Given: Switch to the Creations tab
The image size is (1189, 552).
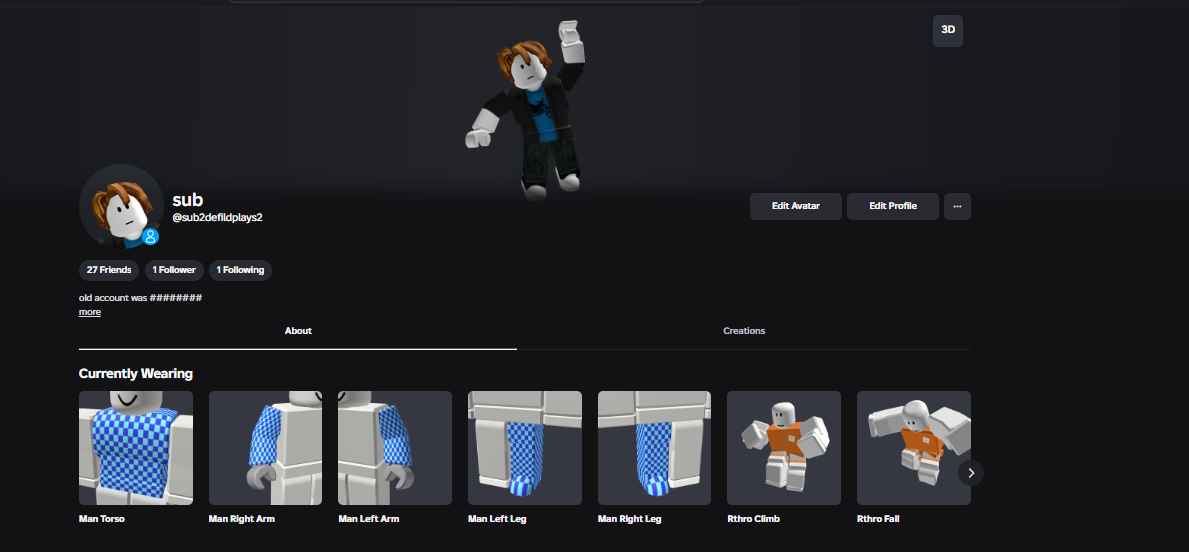Looking at the screenshot, I should point(744,331).
